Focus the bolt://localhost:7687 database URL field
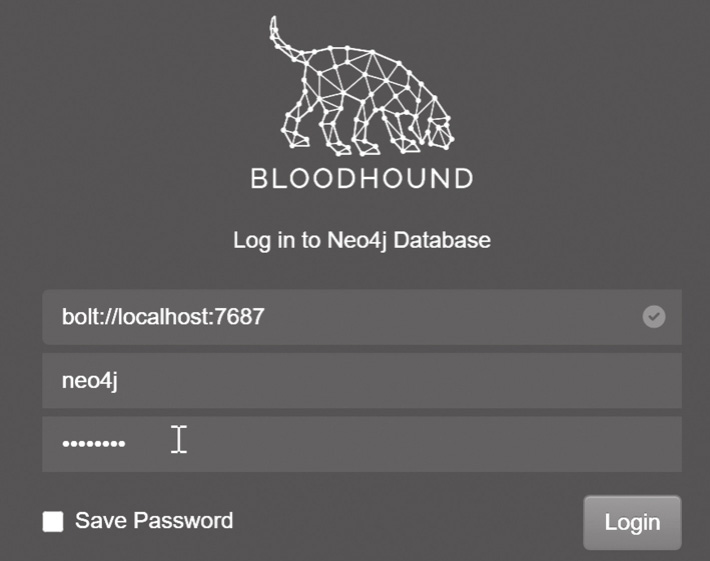The height and width of the screenshot is (561, 710). click(362, 317)
